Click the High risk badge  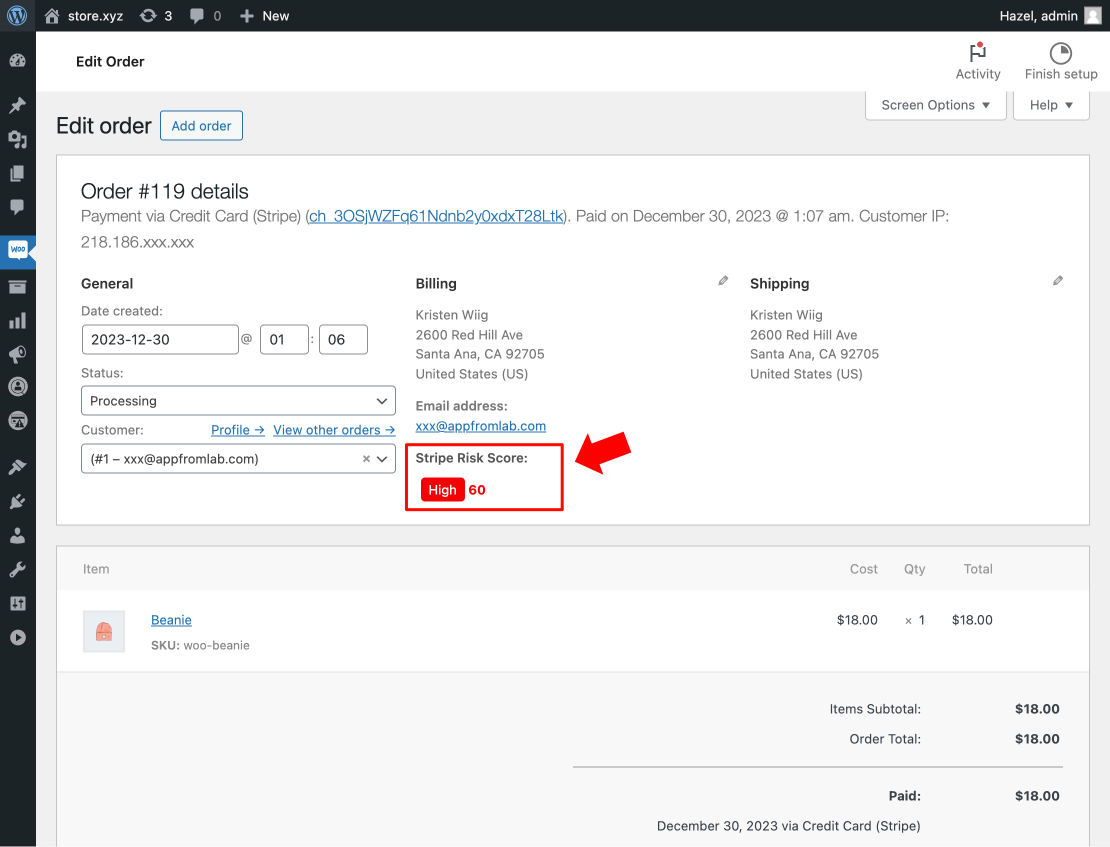point(442,489)
